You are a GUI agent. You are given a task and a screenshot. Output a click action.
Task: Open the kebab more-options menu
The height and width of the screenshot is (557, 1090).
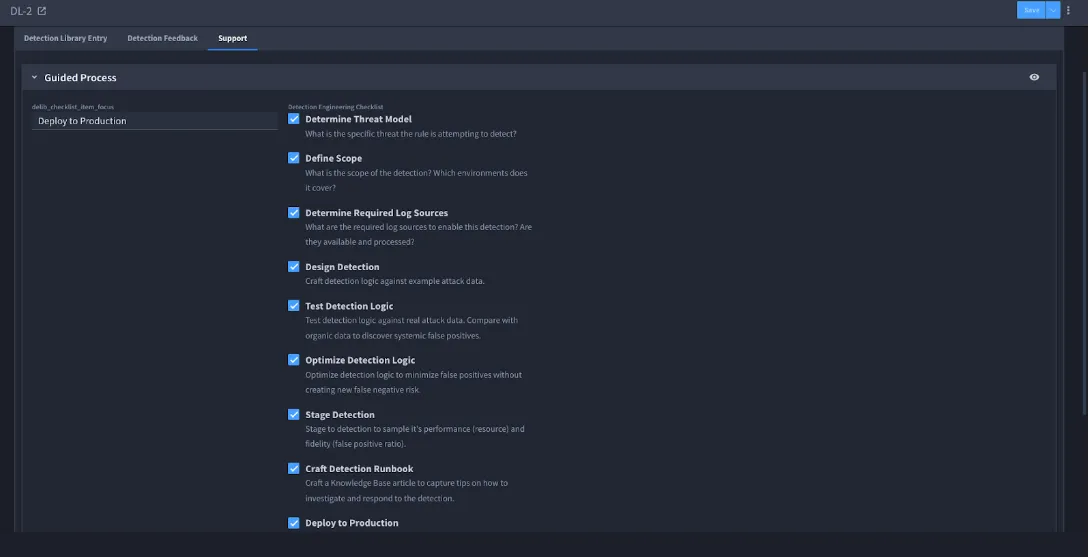pyautogui.click(x=1068, y=10)
